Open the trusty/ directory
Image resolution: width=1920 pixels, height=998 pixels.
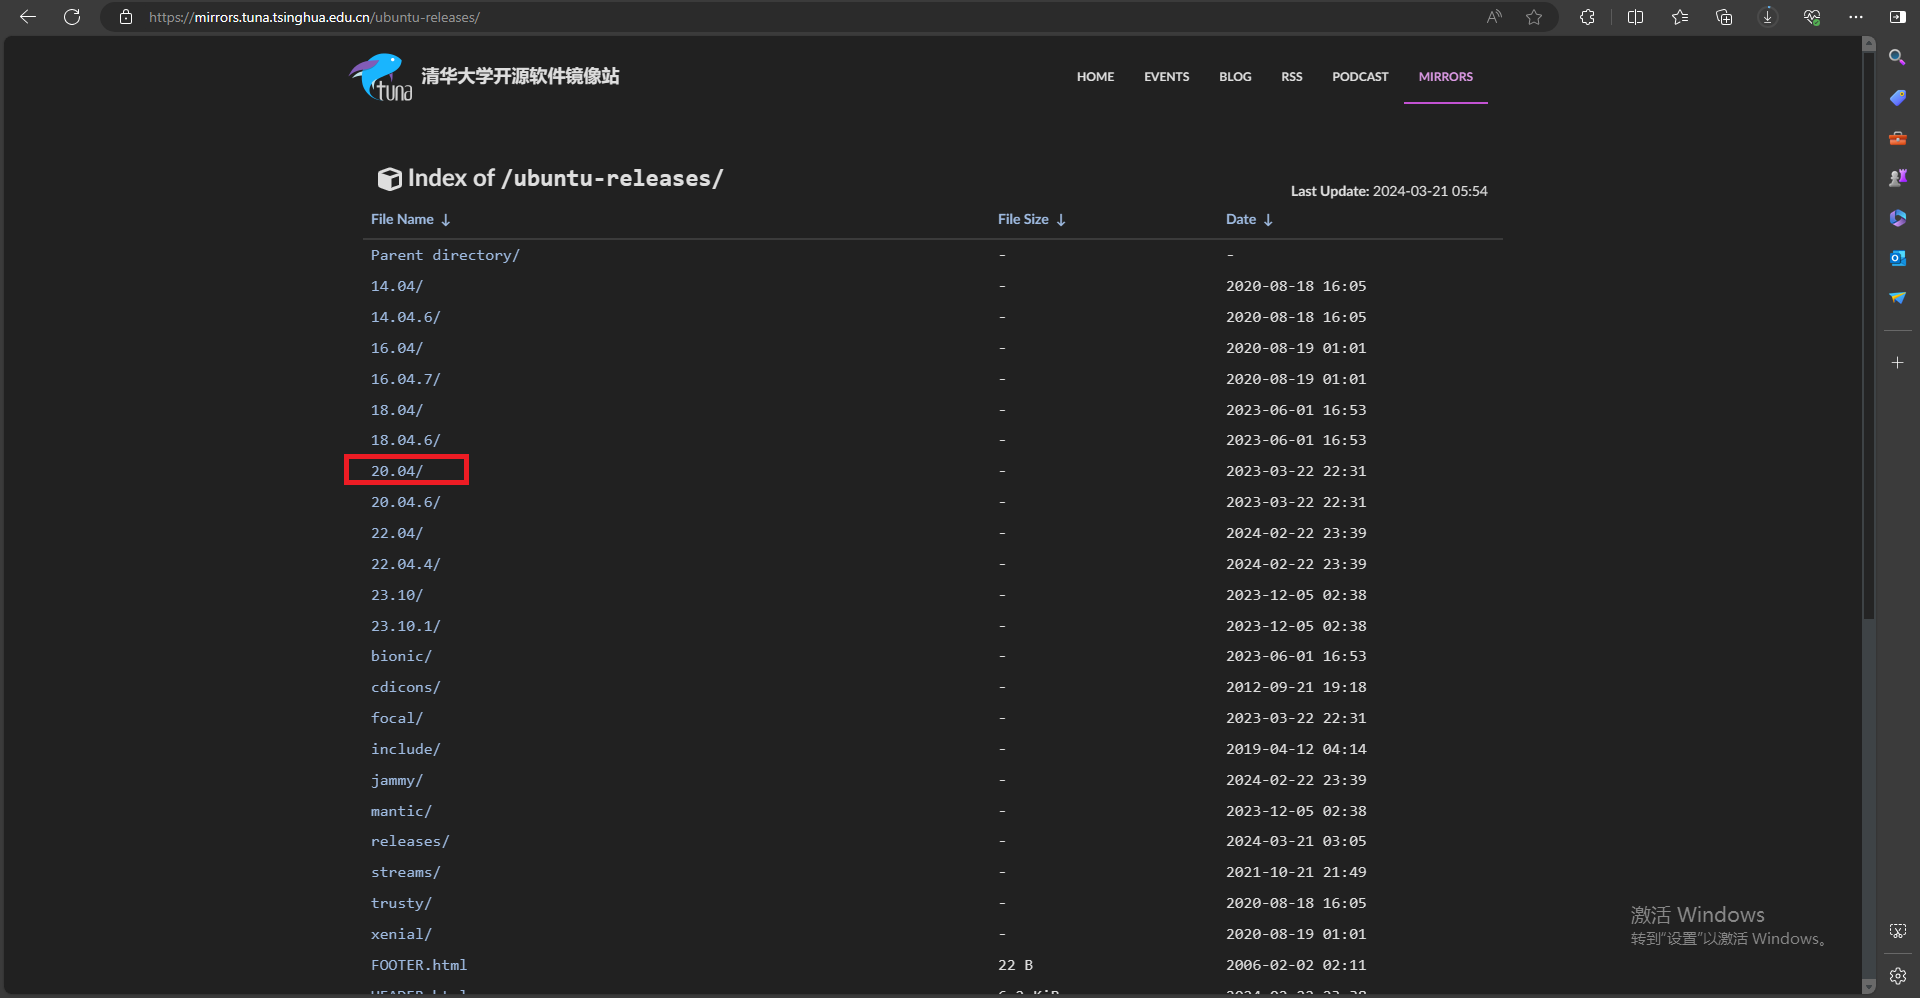[x=401, y=903]
